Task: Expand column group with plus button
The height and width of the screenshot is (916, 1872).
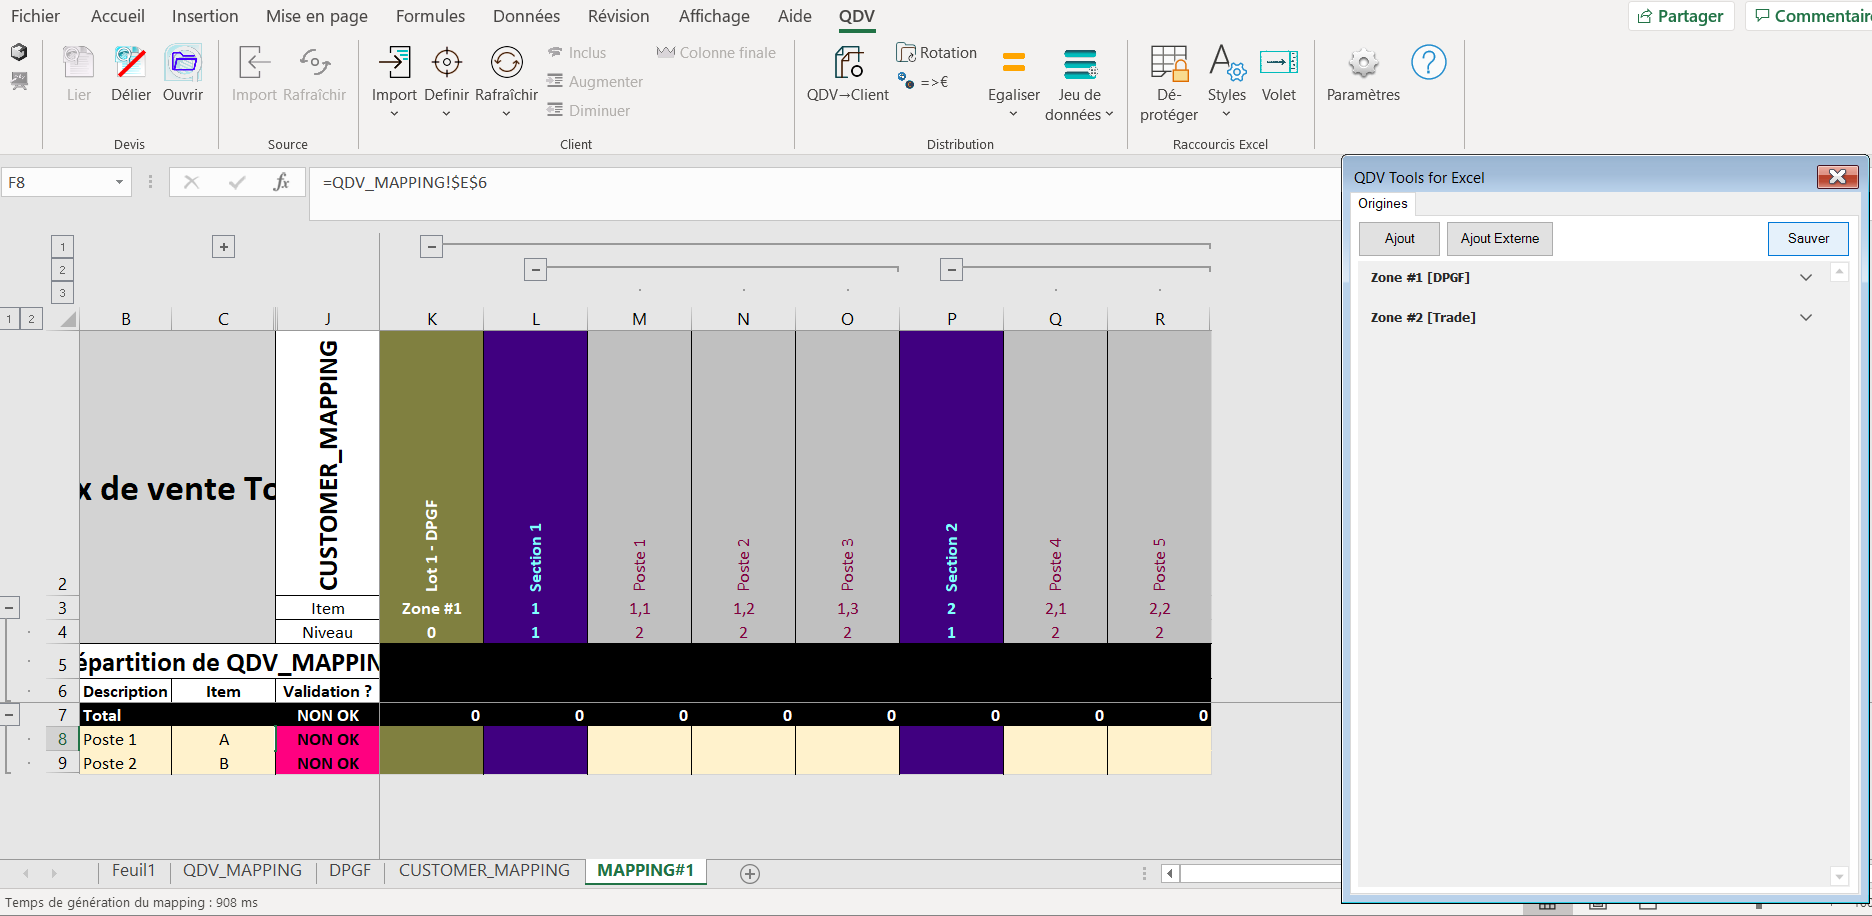Action: [224, 247]
